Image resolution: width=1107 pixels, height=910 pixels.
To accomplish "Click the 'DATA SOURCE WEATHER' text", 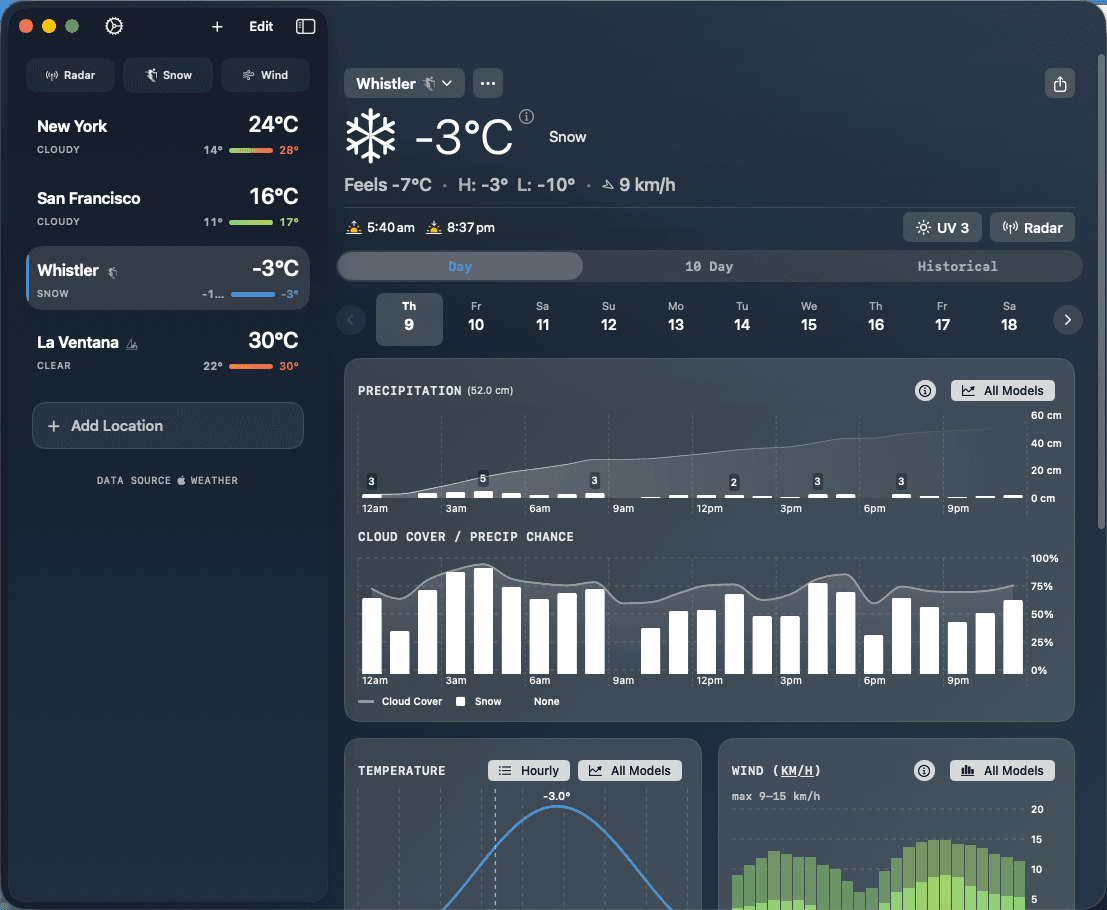I will click(x=167, y=480).
